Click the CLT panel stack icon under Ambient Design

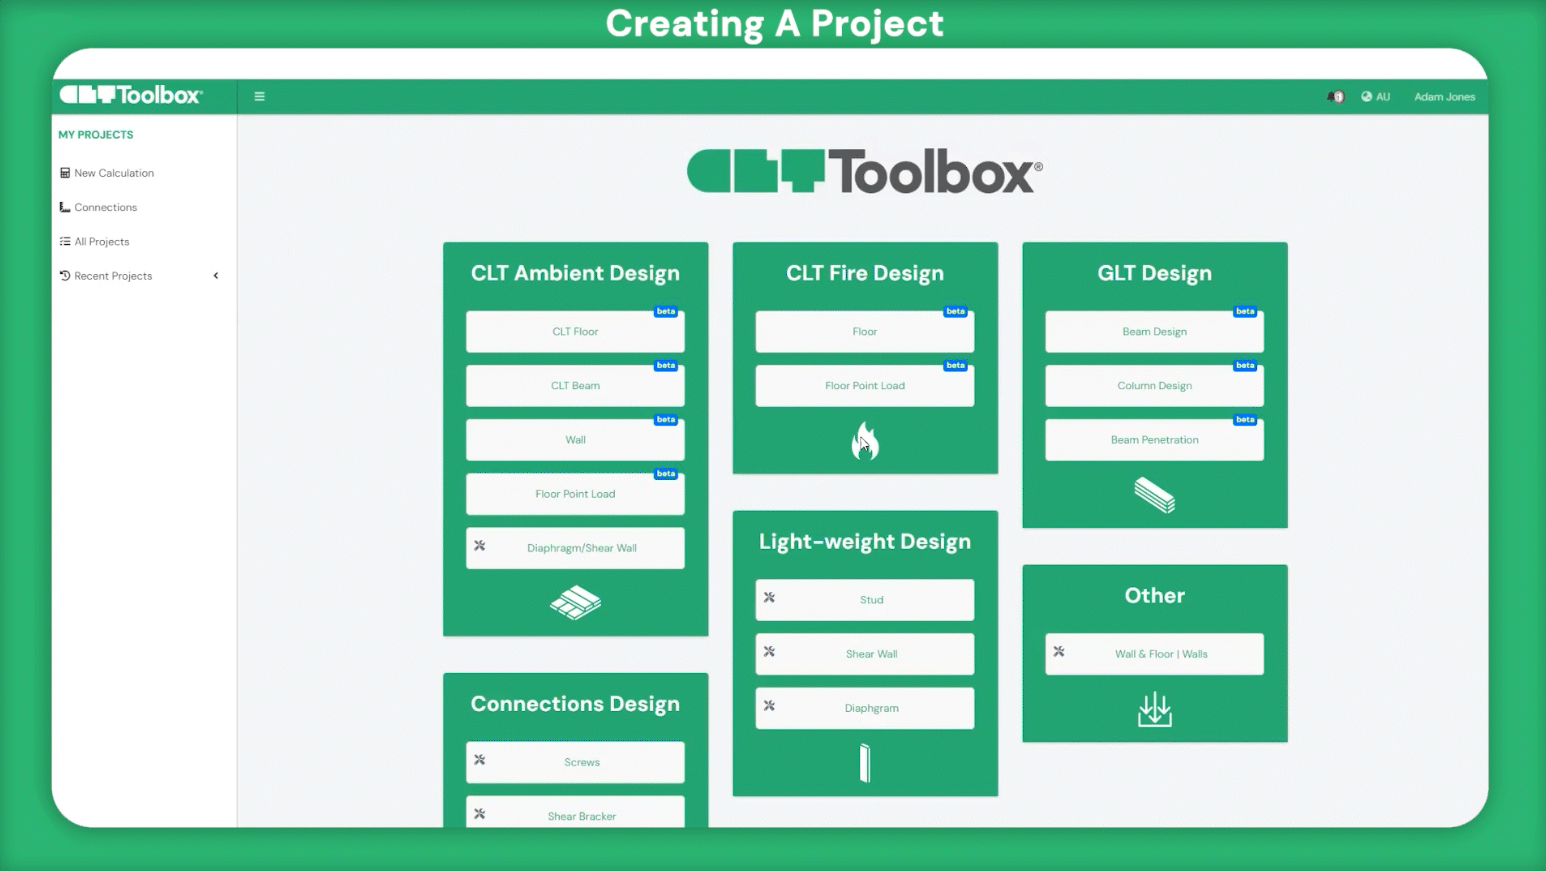pos(575,602)
